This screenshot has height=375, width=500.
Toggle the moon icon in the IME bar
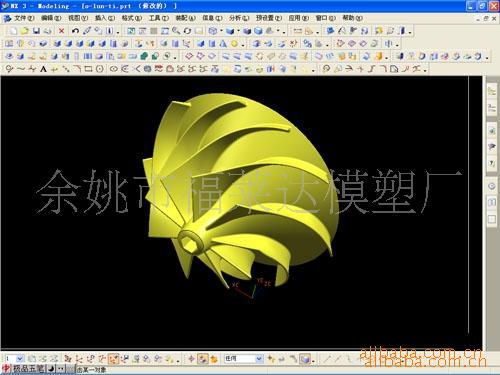(51, 369)
